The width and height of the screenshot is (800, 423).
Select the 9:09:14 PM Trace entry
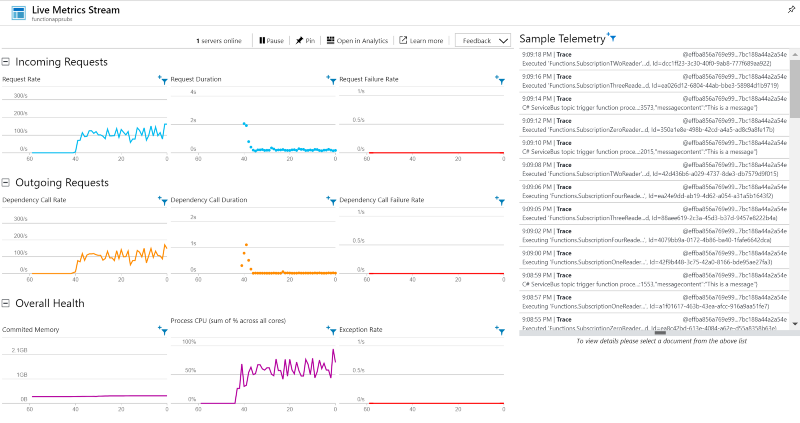click(654, 103)
